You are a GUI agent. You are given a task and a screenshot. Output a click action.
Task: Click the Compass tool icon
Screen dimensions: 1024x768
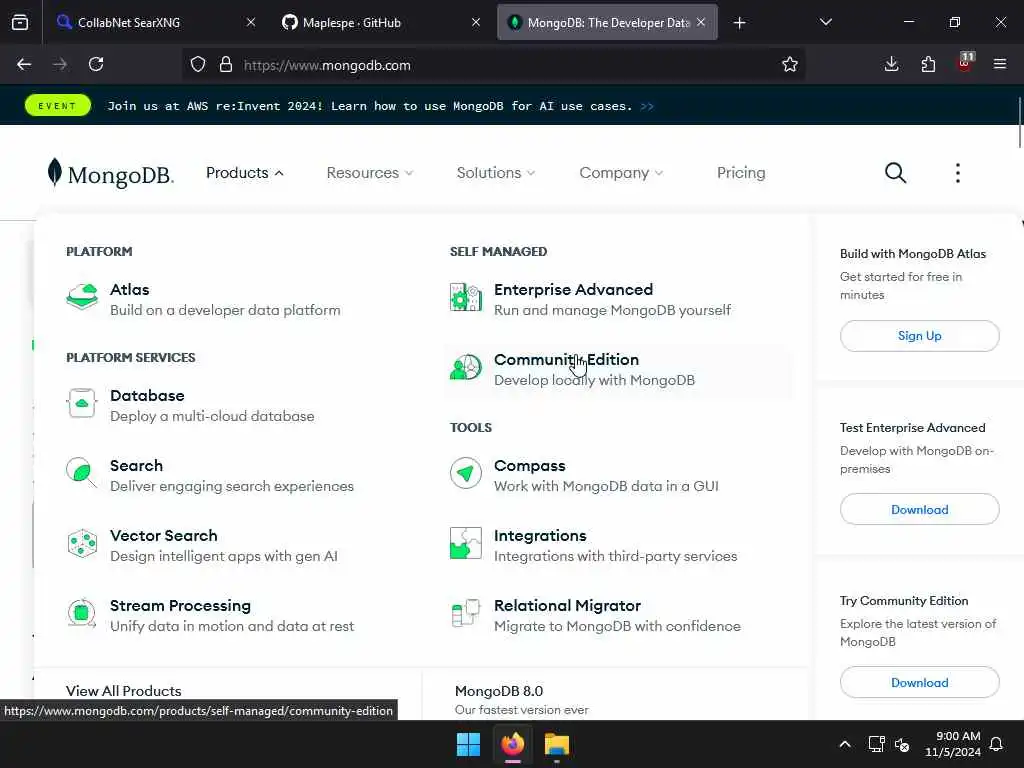pyautogui.click(x=466, y=473)
